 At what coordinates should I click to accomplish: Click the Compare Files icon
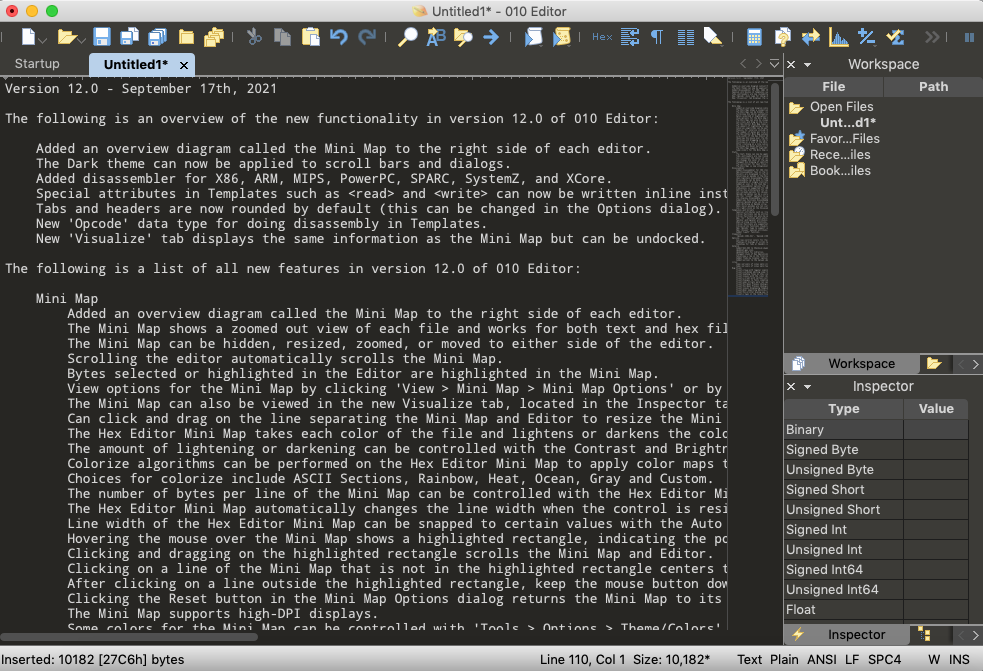pyautogui.click(x=782, y=37)
